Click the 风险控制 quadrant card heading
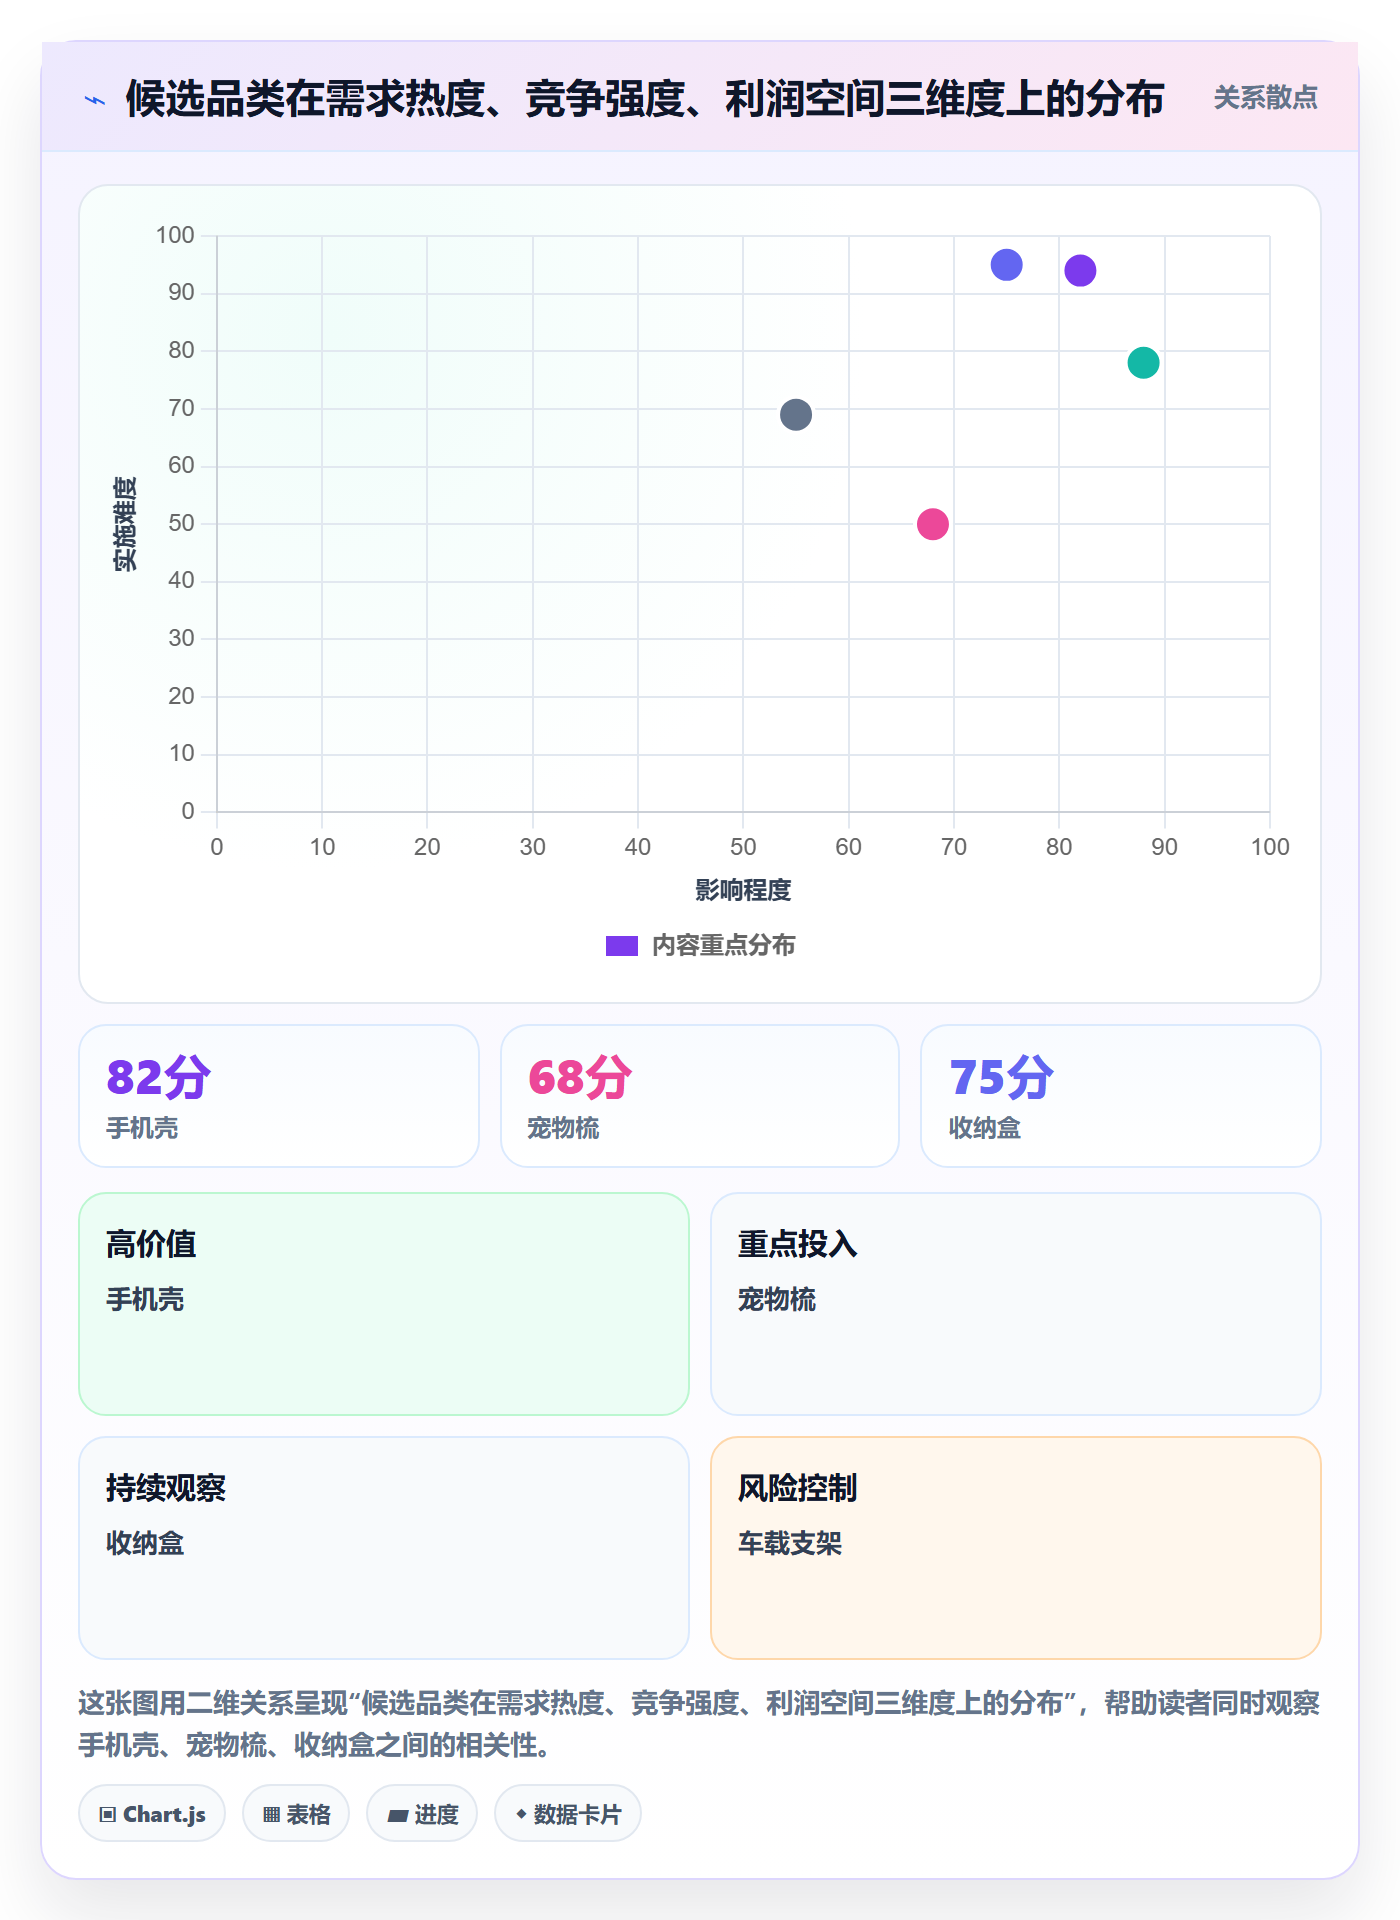The height and width of the screenshot is (1920, 1400). [797, 1488]
